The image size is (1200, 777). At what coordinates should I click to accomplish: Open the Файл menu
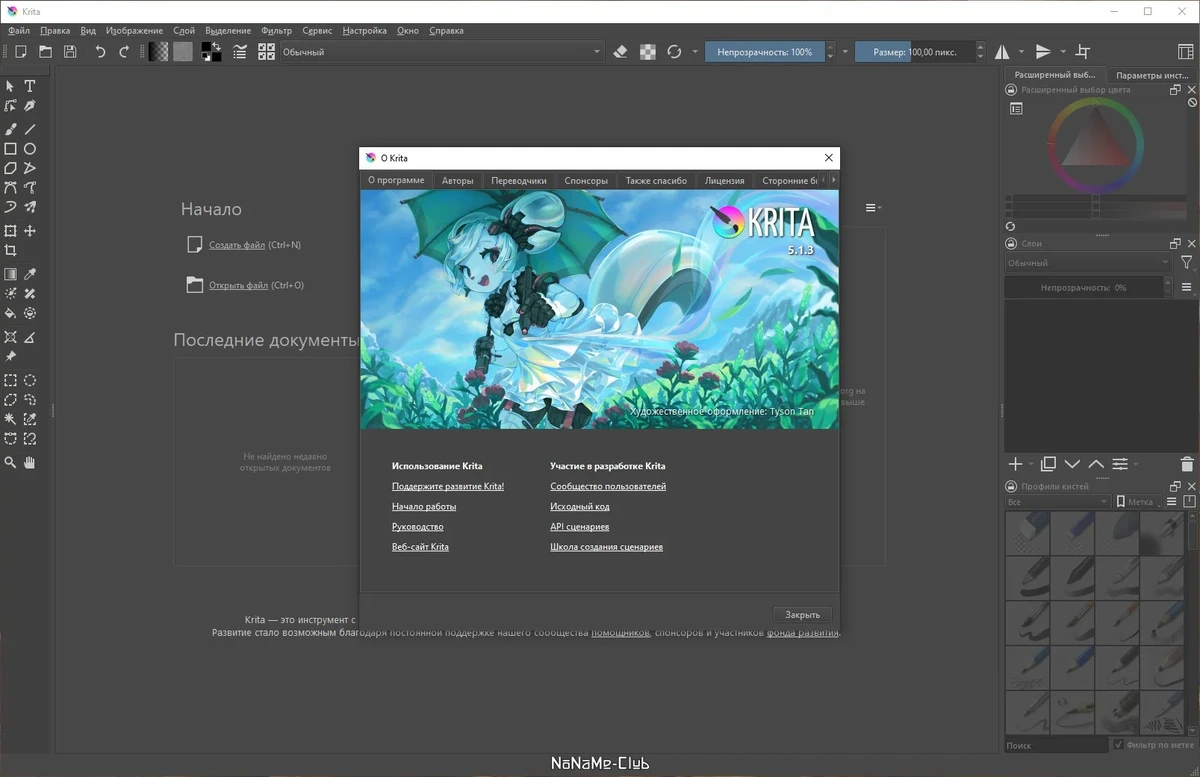pyautogui.click(x=18, y=31)
